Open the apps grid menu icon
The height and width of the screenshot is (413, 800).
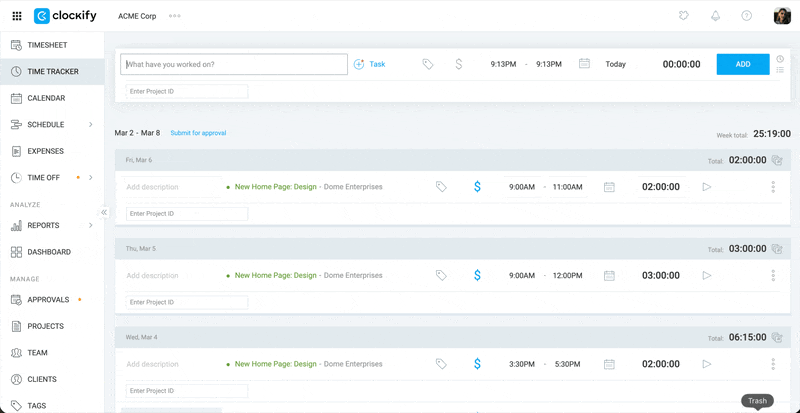(x=16, y=16)
